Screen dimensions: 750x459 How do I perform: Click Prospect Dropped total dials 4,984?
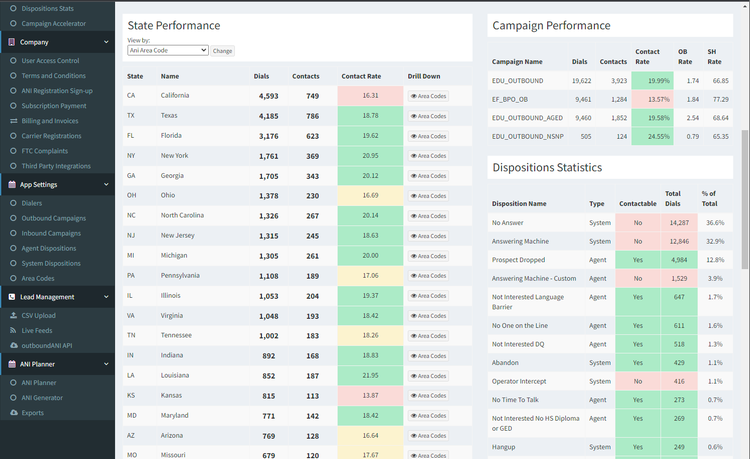click(x=679, y=260)
